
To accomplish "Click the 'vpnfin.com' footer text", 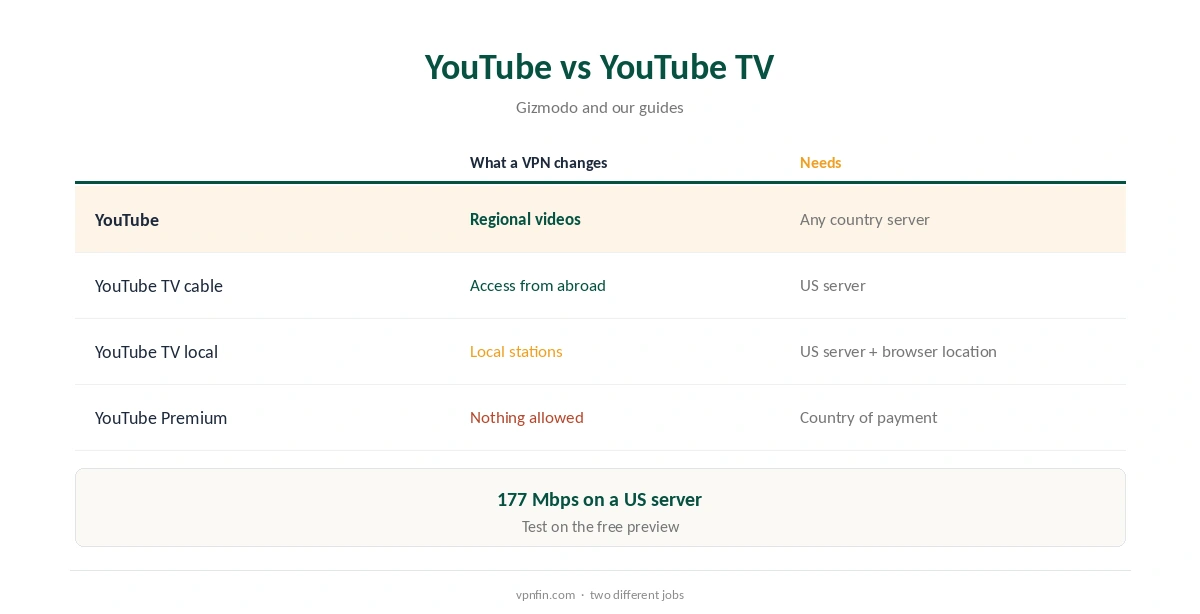I will point(545,594).
